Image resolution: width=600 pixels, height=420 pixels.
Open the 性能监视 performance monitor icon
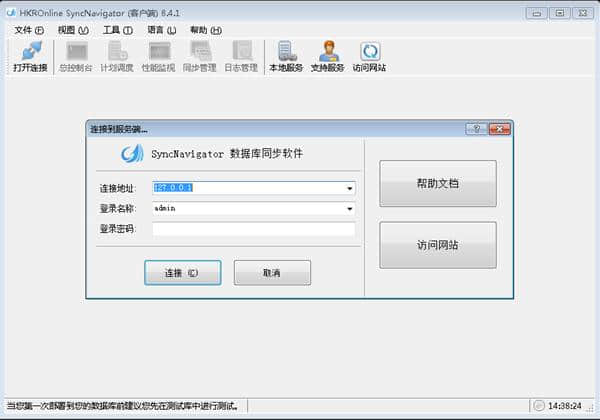pyautogui.click(x=158, y=57)
